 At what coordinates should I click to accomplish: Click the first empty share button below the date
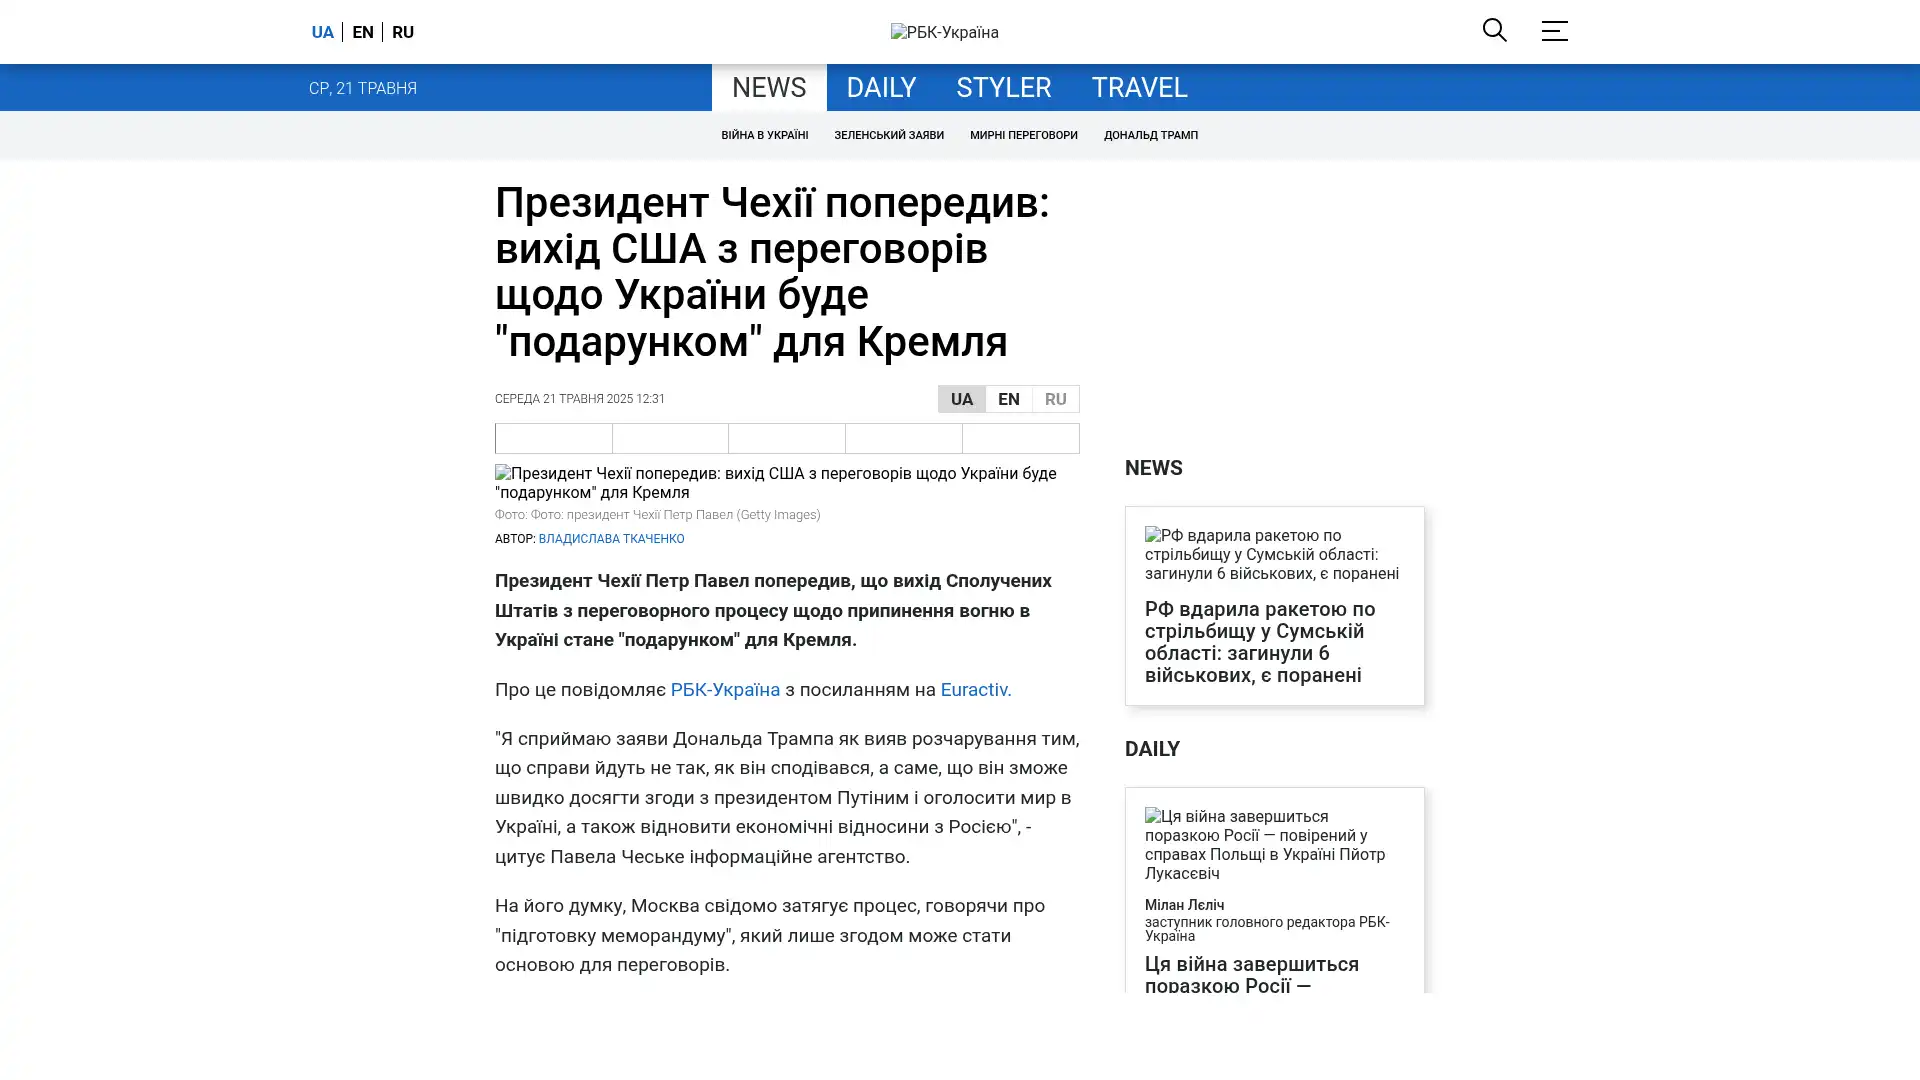(553, 438)
